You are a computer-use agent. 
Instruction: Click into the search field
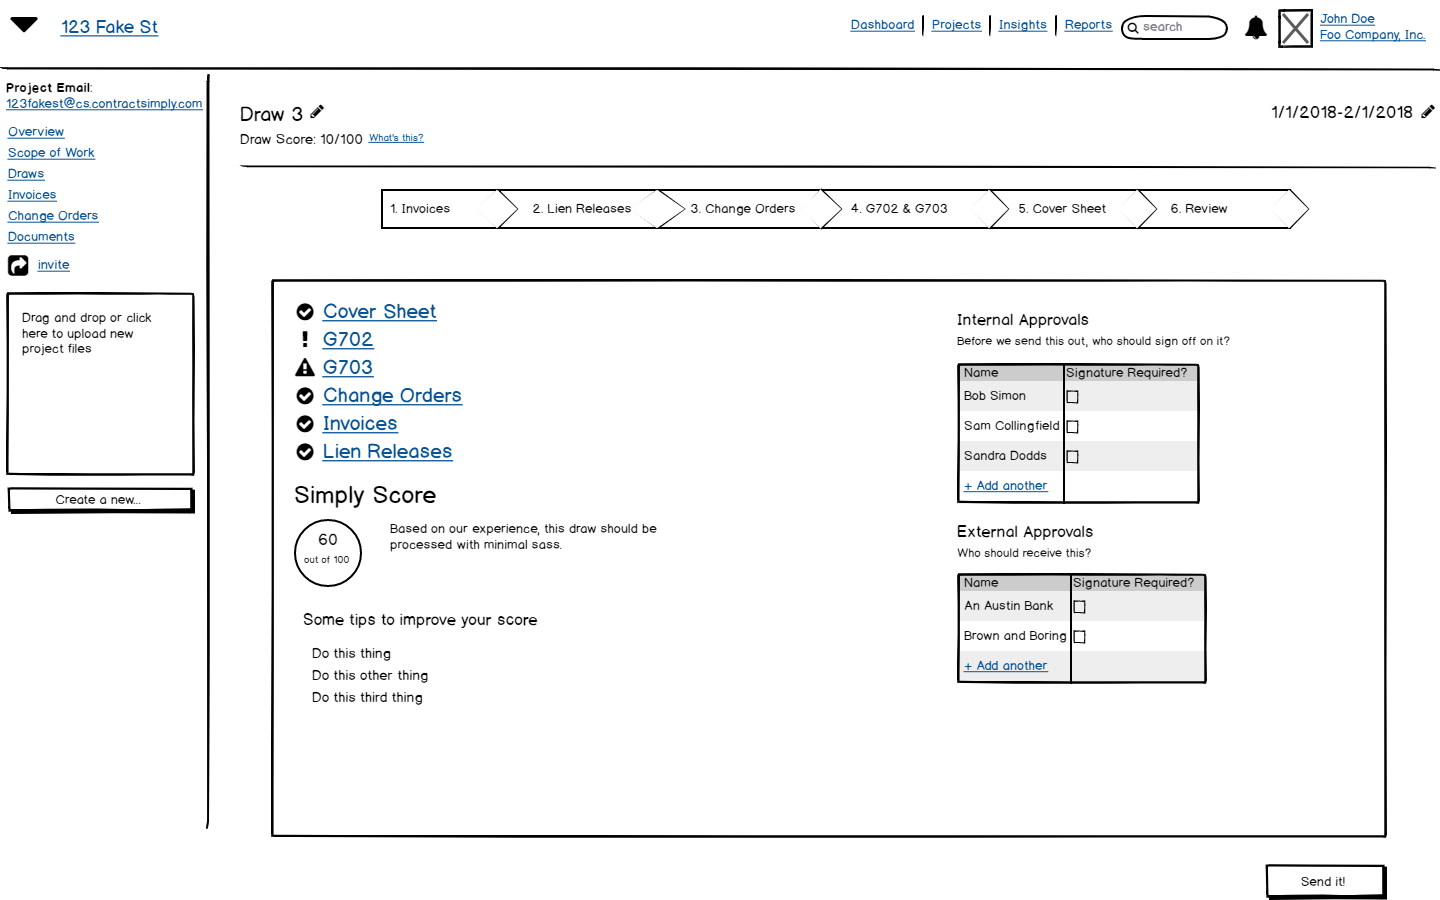1174,28
